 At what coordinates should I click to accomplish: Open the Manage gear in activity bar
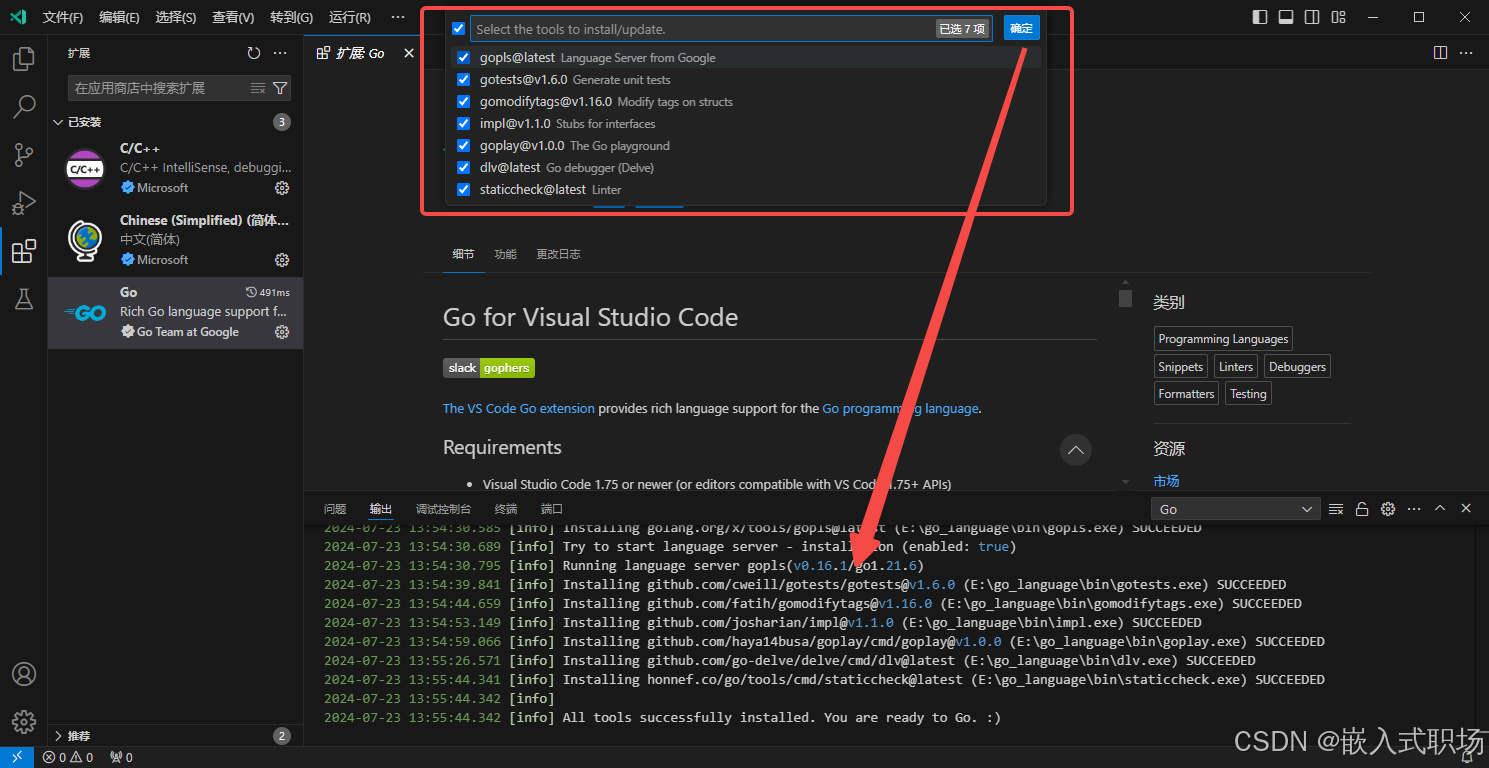(x=23, y=722)
